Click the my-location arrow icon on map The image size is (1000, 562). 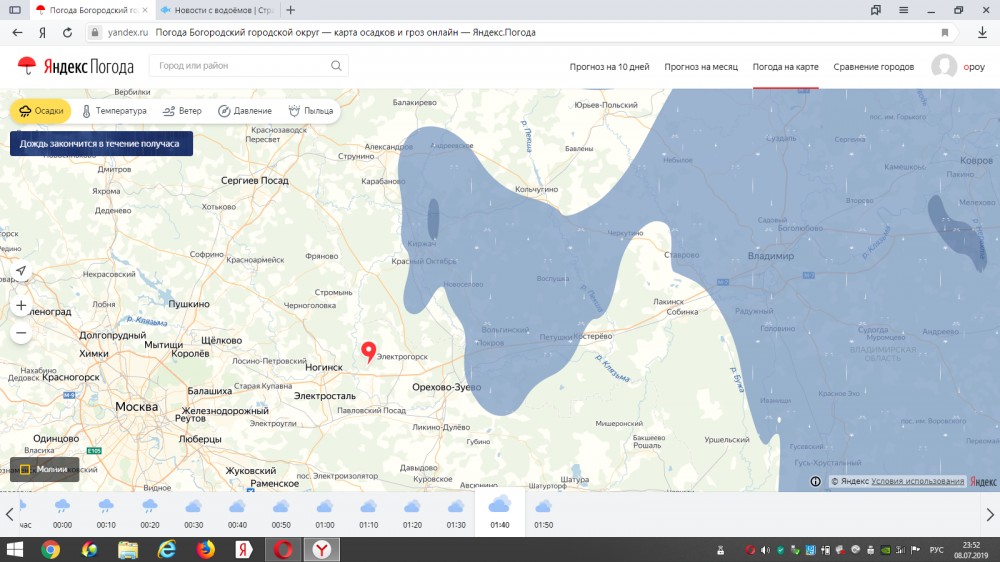(x=21, y=272)
